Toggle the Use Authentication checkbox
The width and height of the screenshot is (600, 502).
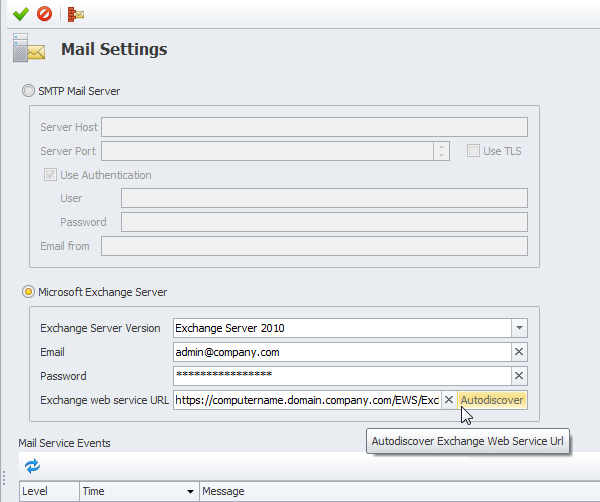pyautogui.click(x=50, y=175)
